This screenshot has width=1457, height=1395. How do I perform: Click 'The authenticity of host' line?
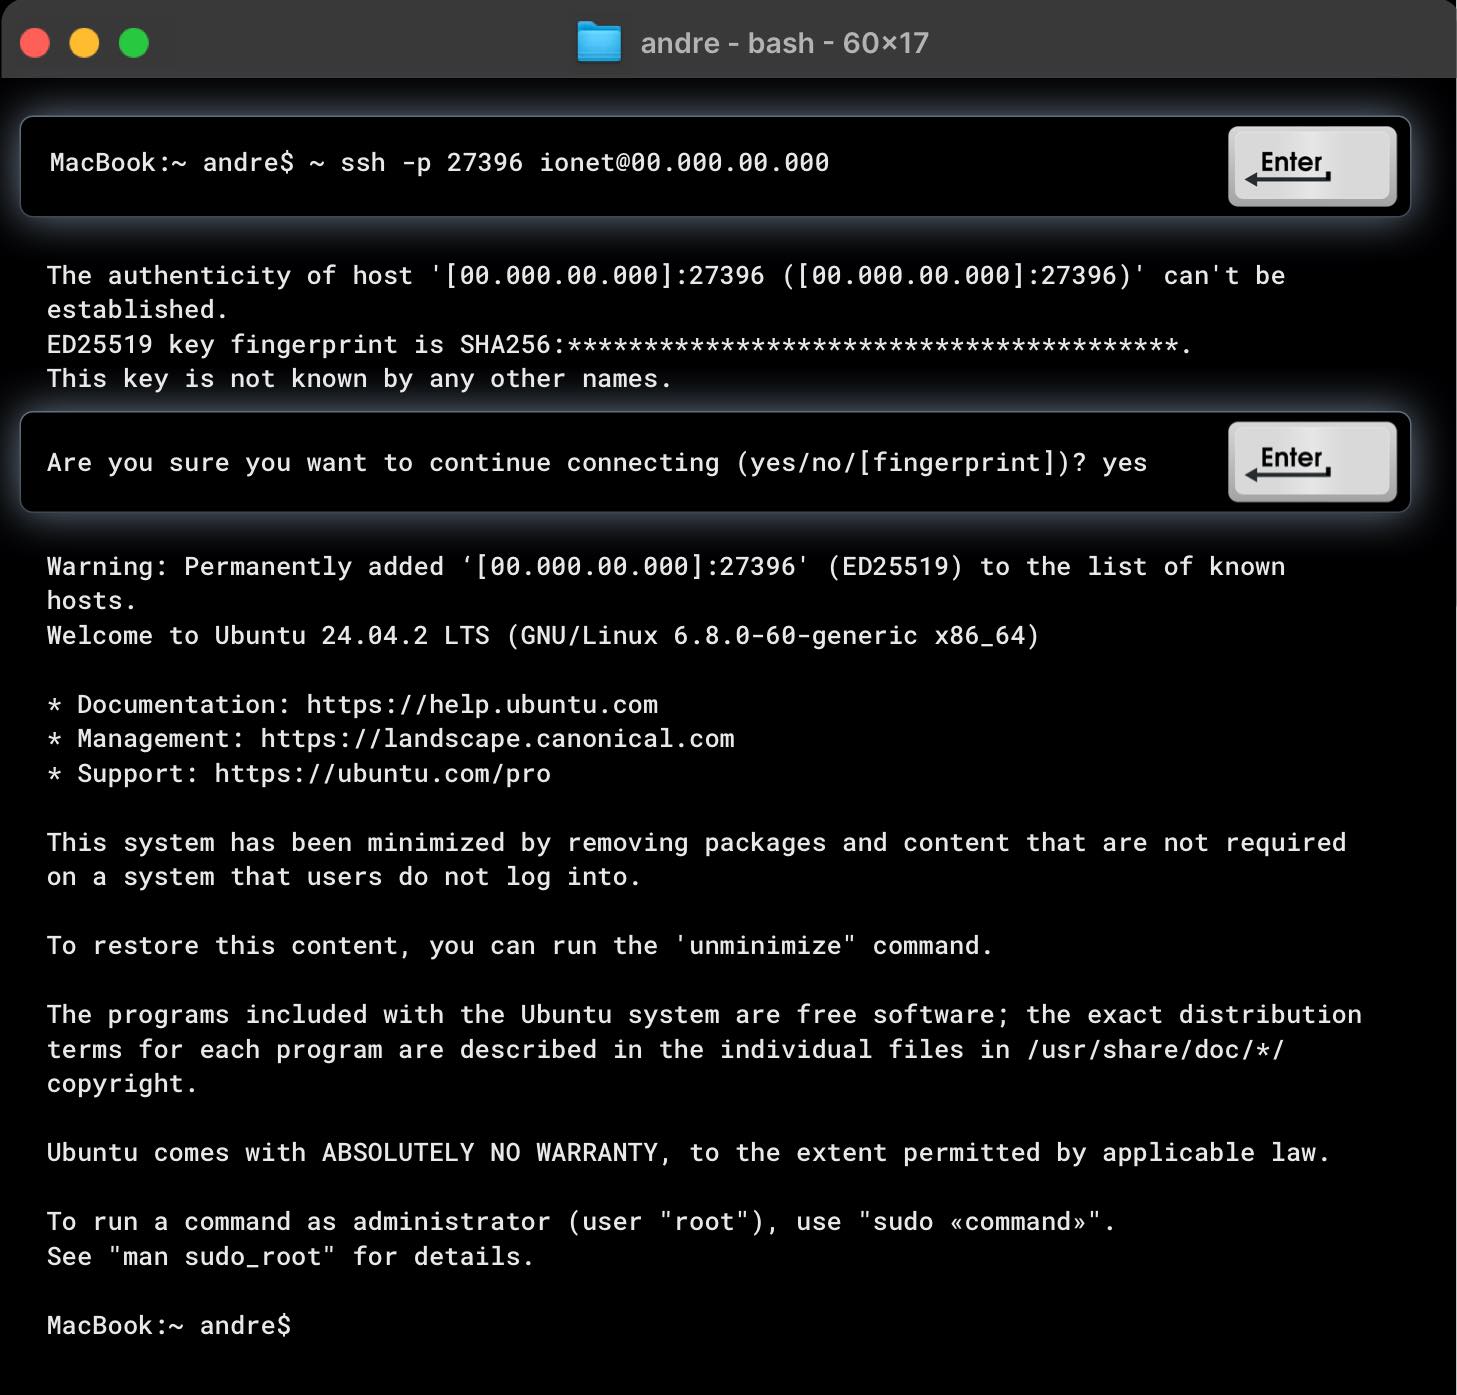pyautogui.click(x=666, y=276)
